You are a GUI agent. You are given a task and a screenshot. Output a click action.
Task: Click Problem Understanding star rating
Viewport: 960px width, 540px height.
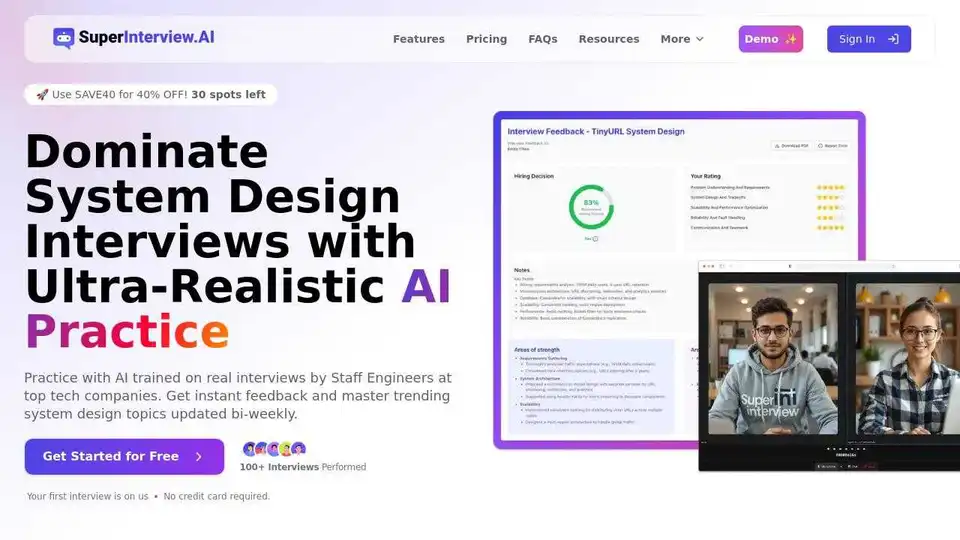[830, 187]
